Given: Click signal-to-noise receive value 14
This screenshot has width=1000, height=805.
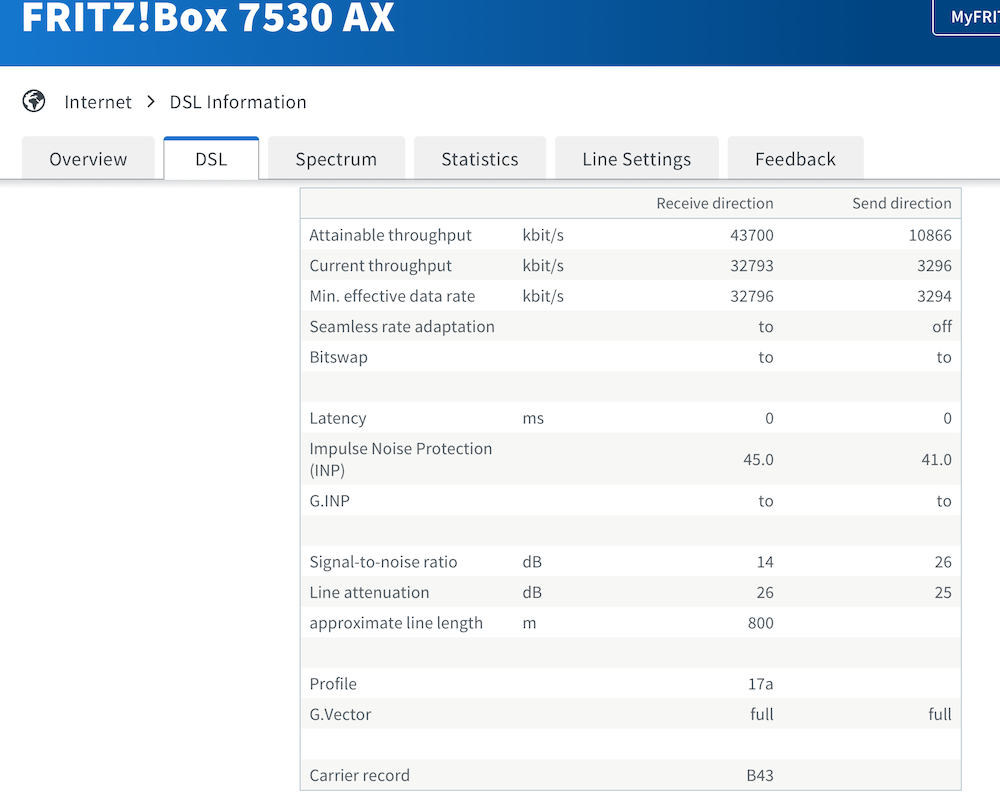Looking at the screenshot, I should tap(765, 562).
